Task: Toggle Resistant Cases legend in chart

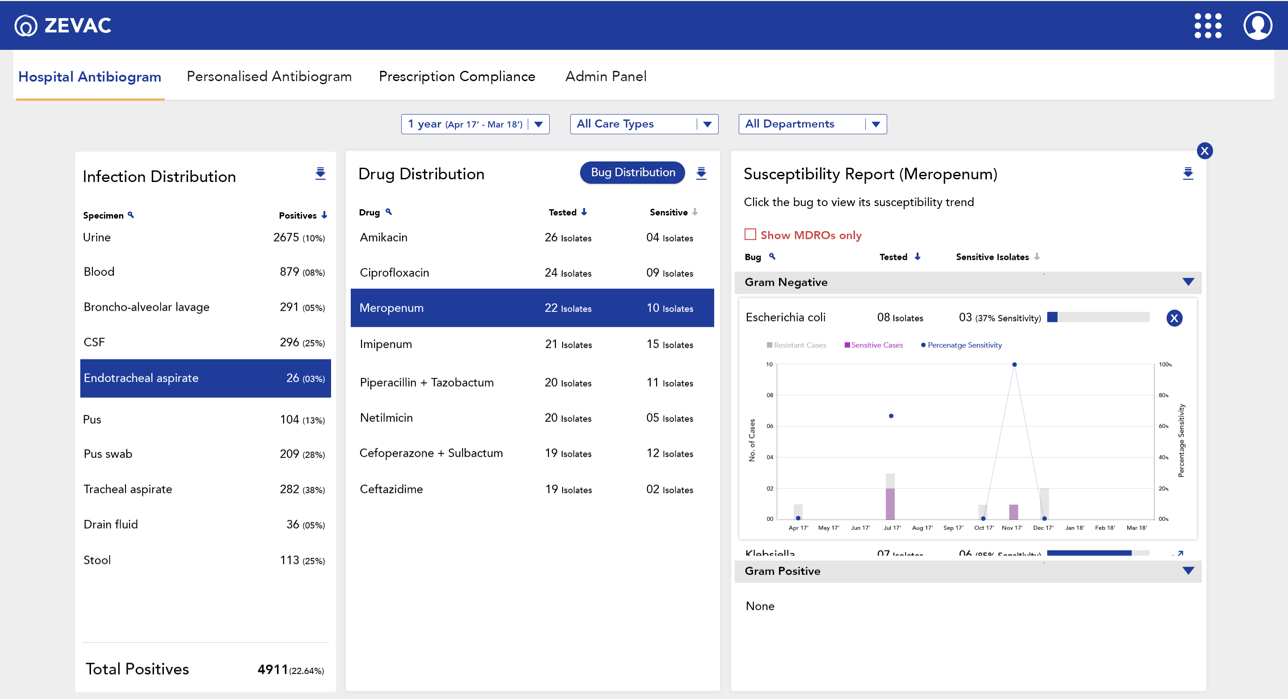Action: point(796,345)
